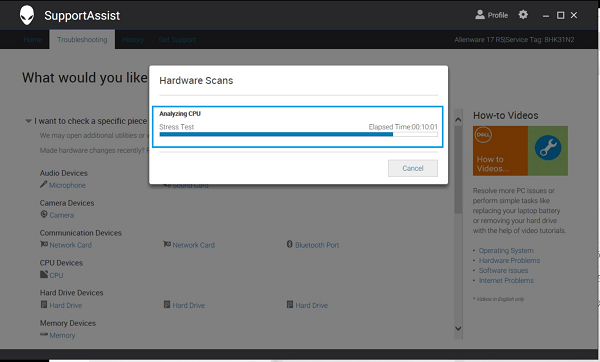This screenshot has width=600, height=362.
Task: Open the History tab
Action: (133, 39)
